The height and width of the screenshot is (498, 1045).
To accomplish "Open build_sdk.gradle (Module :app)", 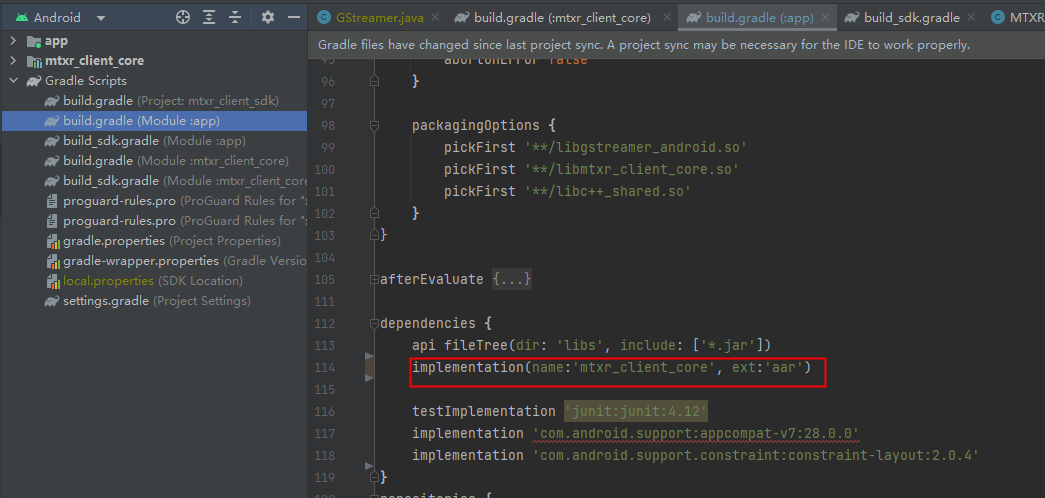I will pos(155,141).
